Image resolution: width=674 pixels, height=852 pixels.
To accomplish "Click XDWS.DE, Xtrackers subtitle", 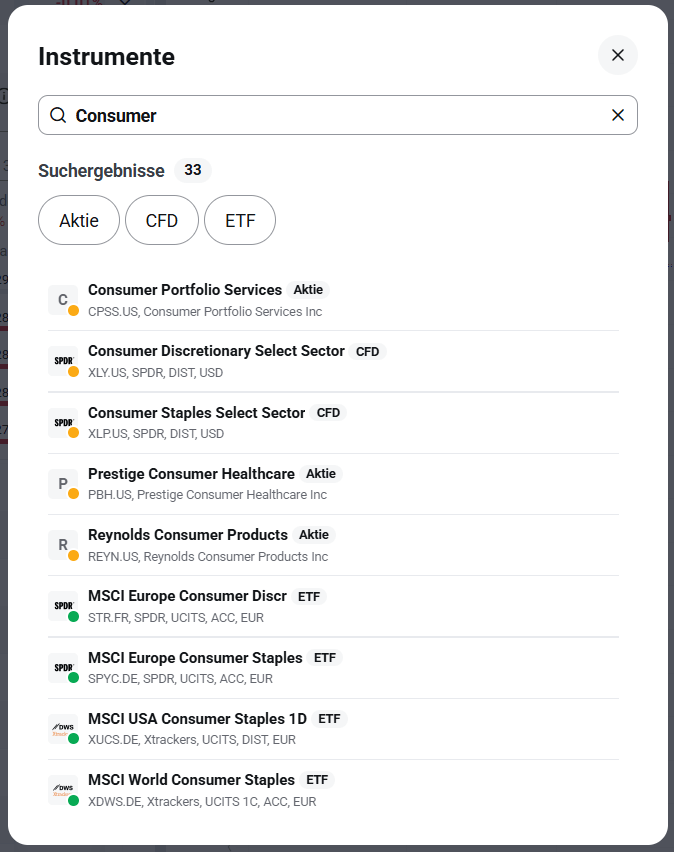I will (x=202, y=801).
